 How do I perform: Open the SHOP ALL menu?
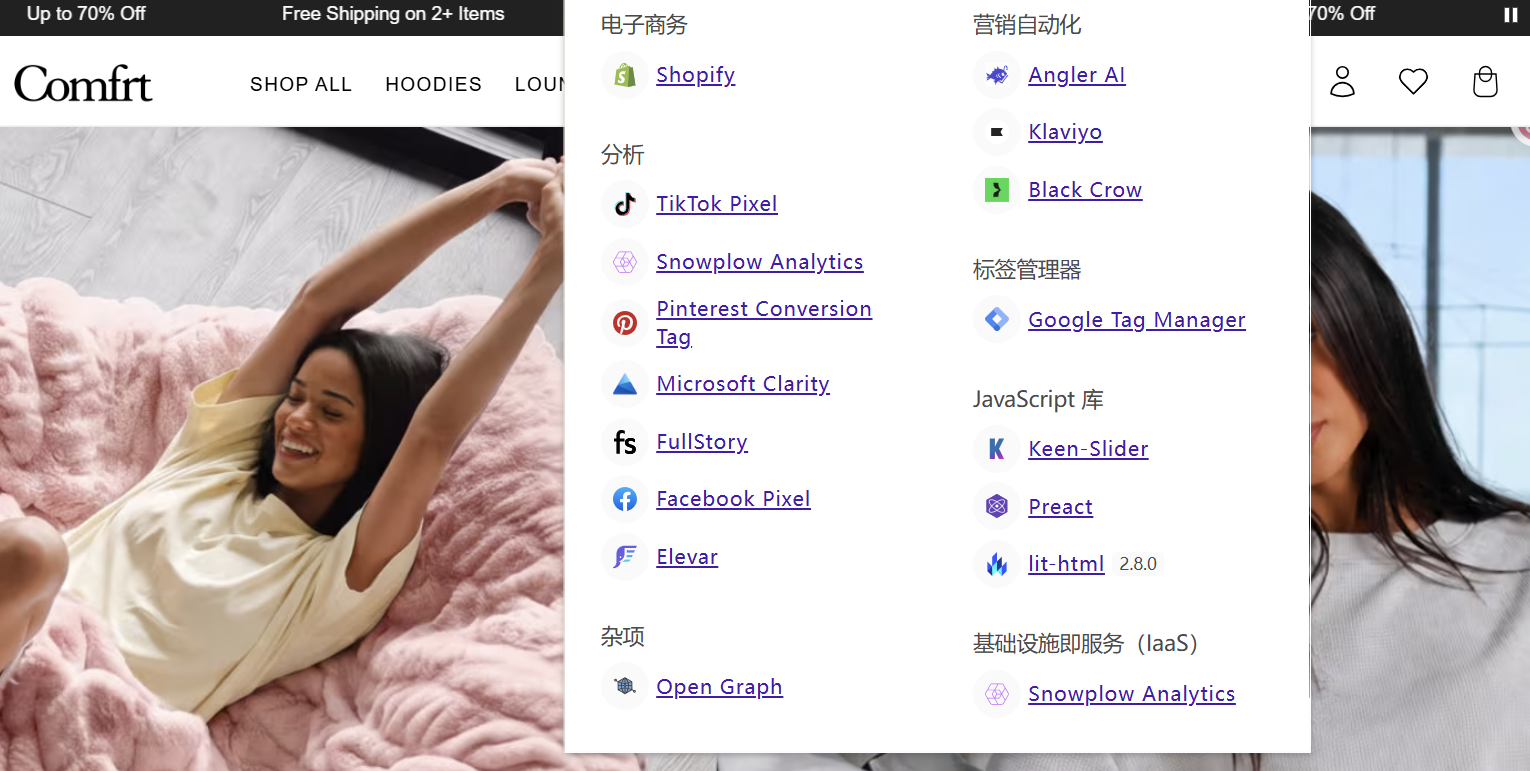coord(301,85)
